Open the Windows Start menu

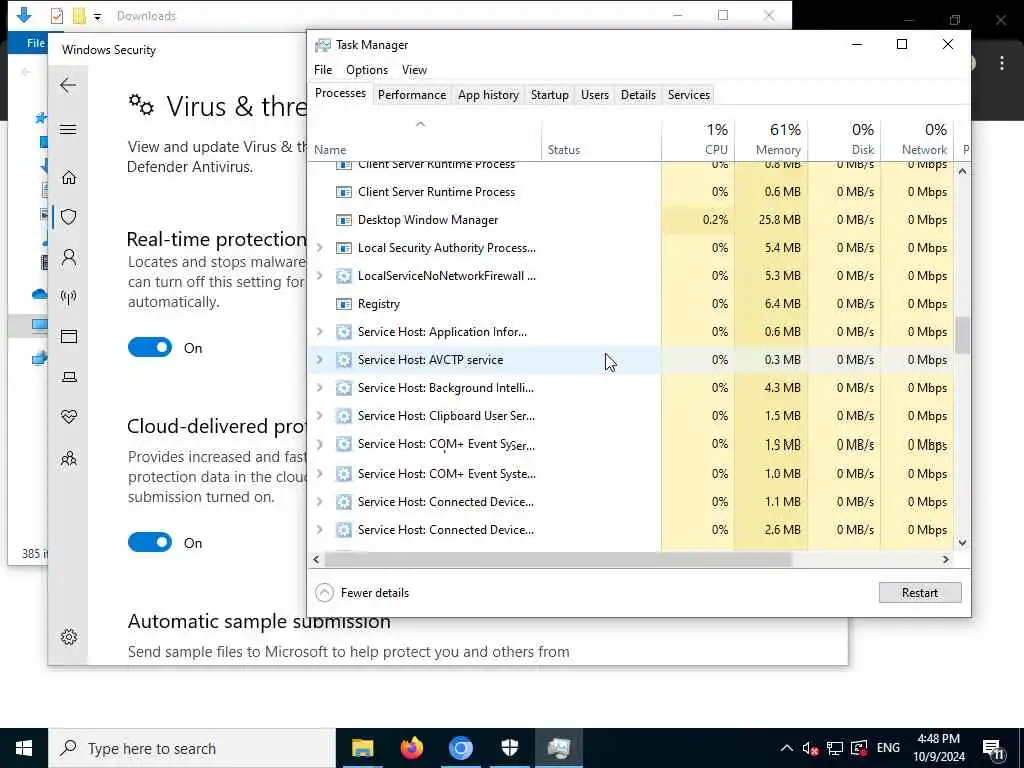tap(24, 748)
